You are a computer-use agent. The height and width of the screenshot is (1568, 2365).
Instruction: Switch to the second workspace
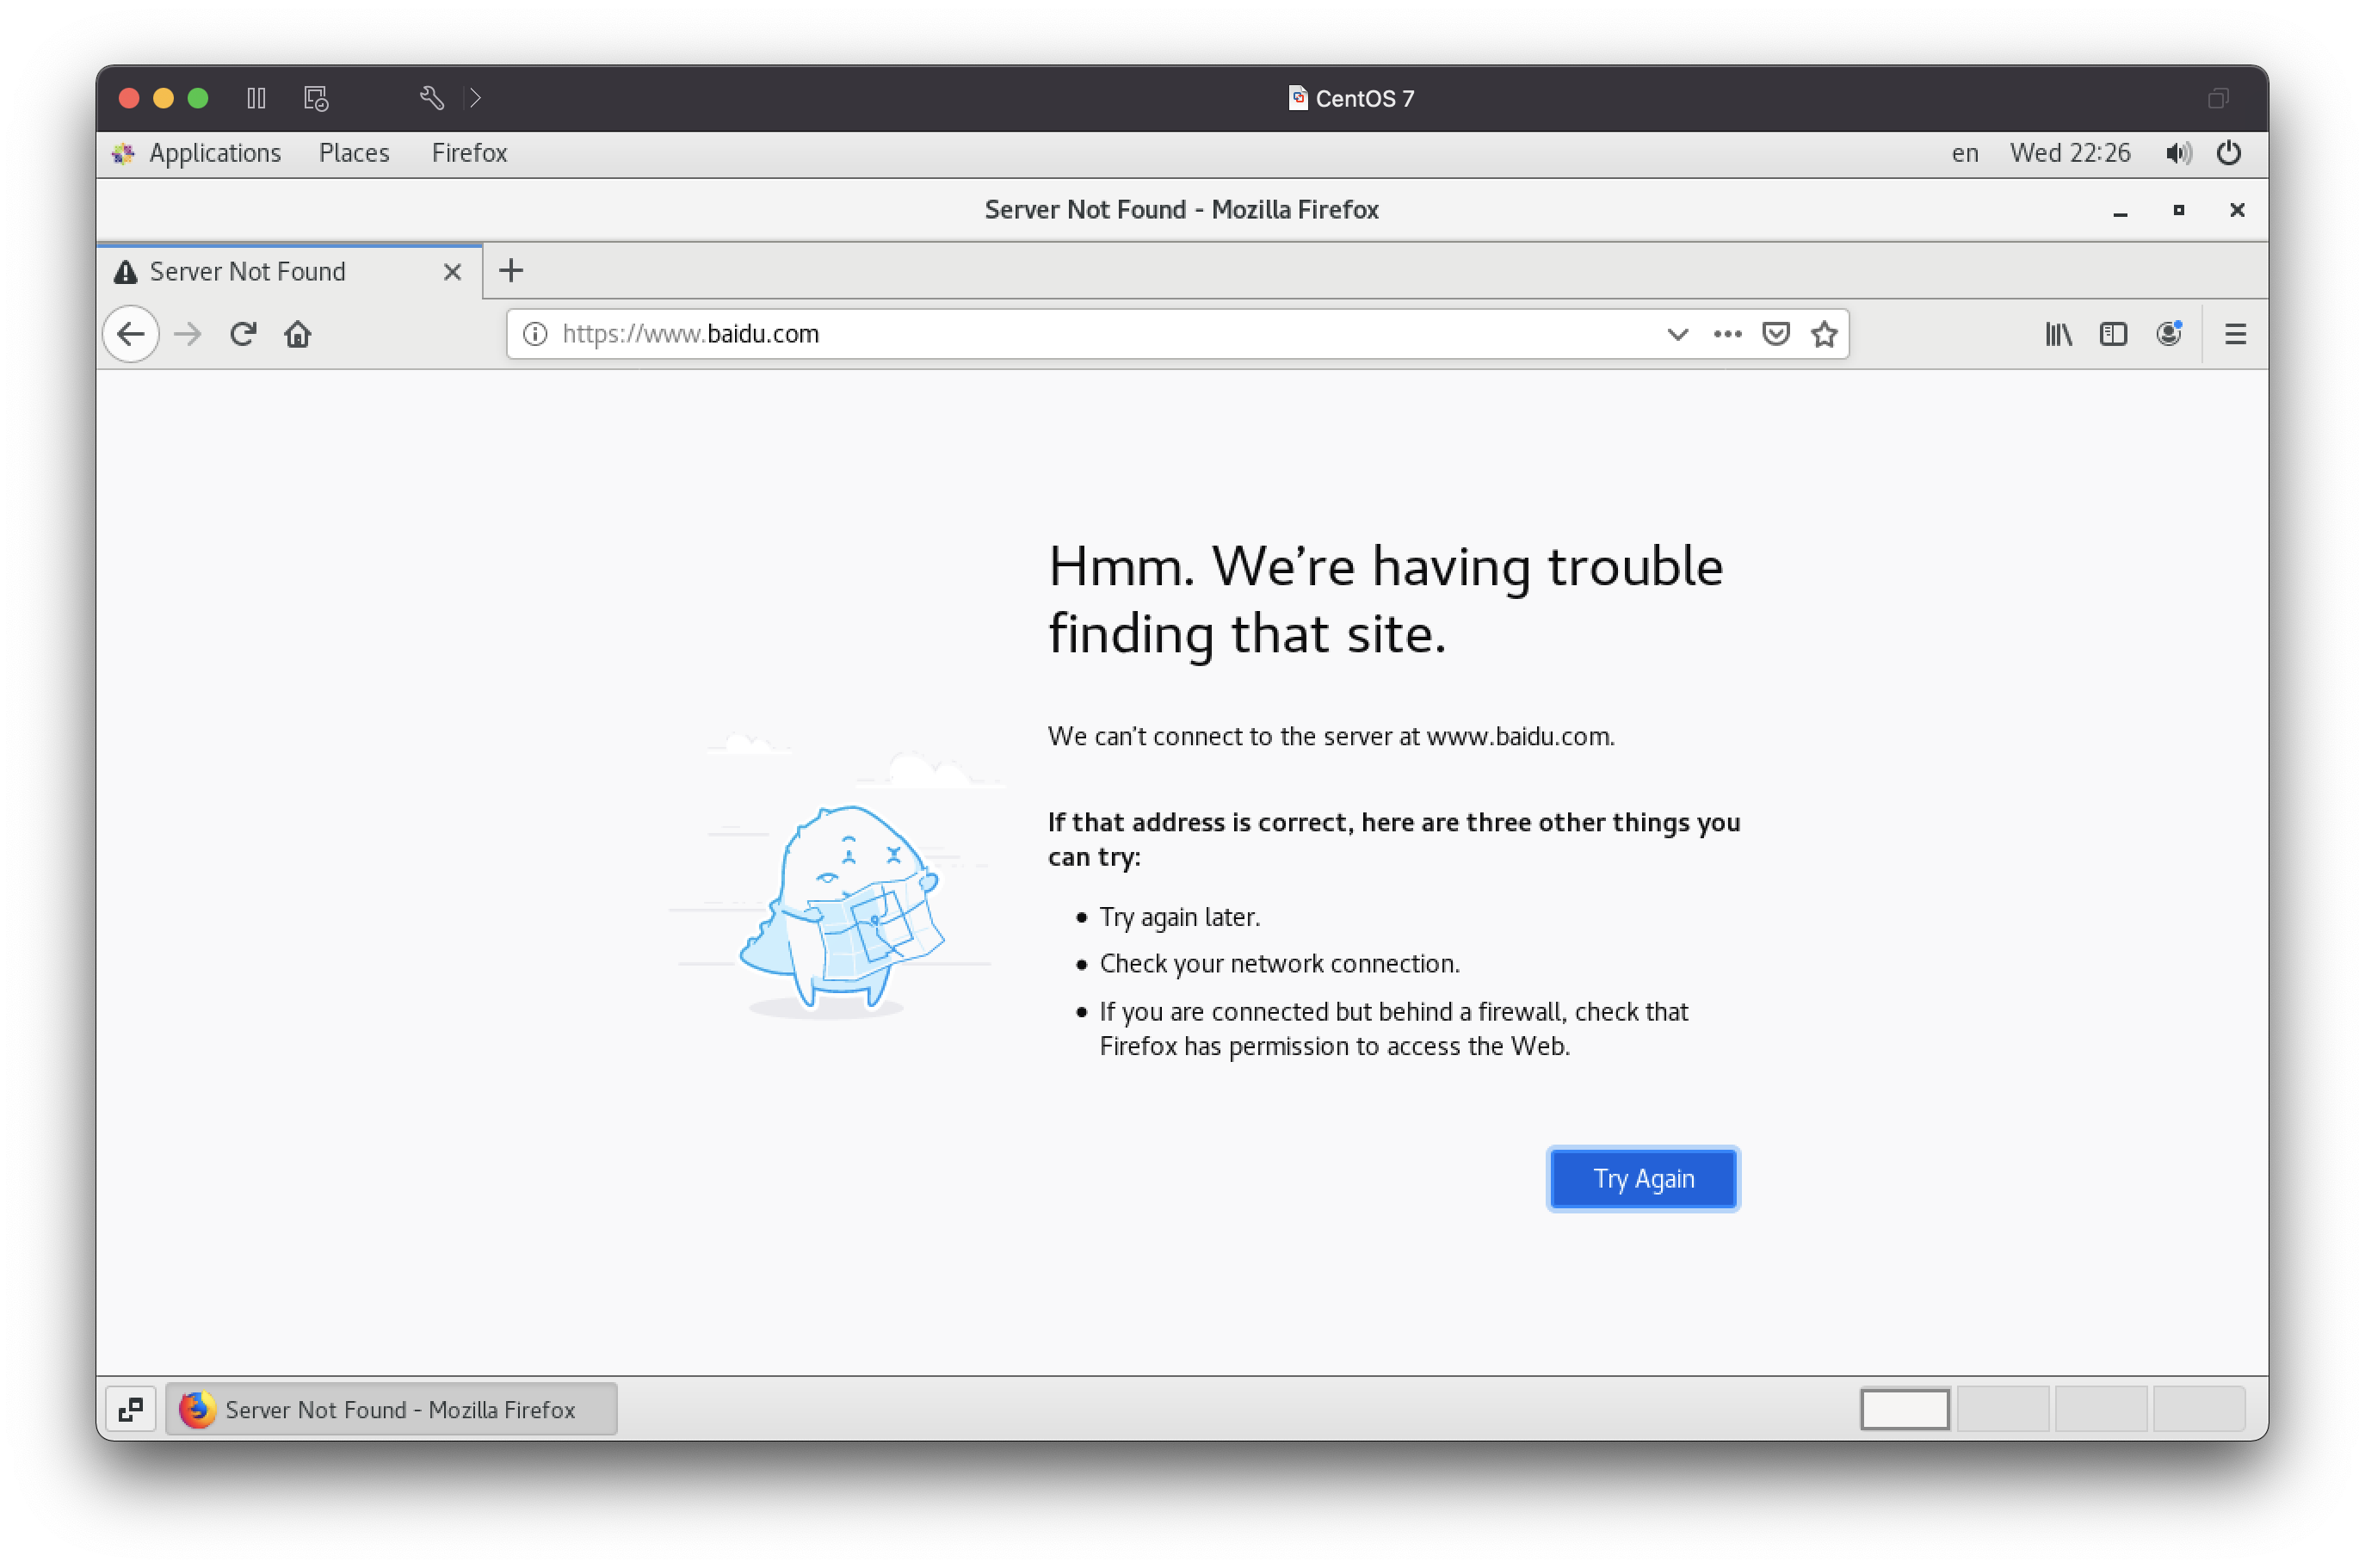click(2002, 1409)
